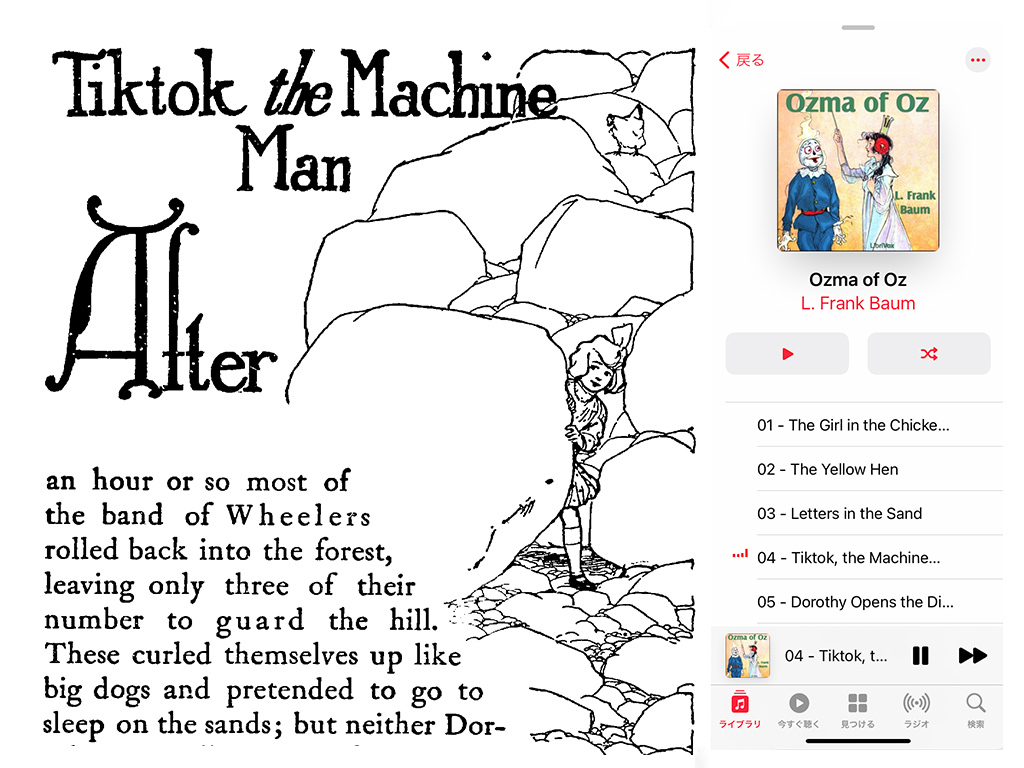
Task: Switch to the Search (検索) tab
Action: pyautogui.click(x=976, y=709)
